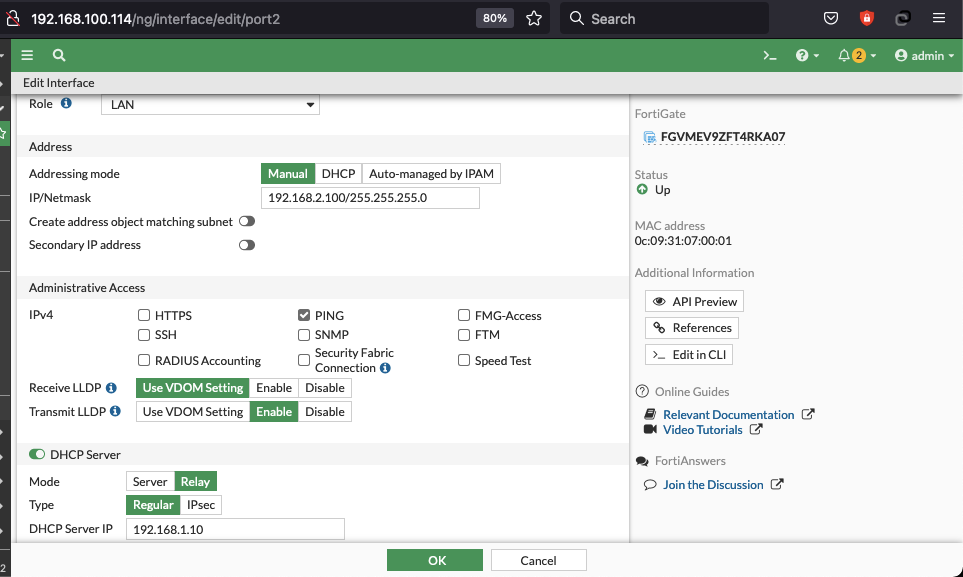Check the SNMP checkbox
Screen dimensions: 963x577
tap(303, 335)
